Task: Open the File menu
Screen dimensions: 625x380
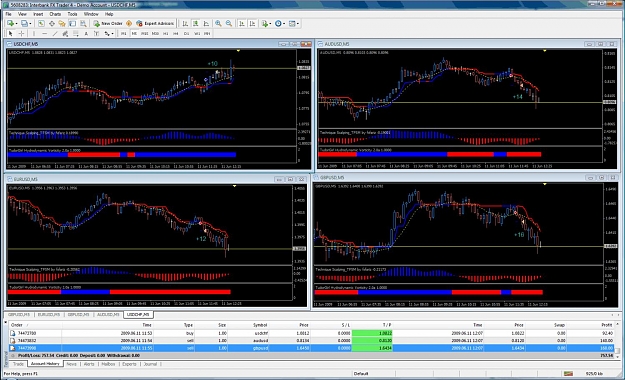Action: [x=8, y=14]
